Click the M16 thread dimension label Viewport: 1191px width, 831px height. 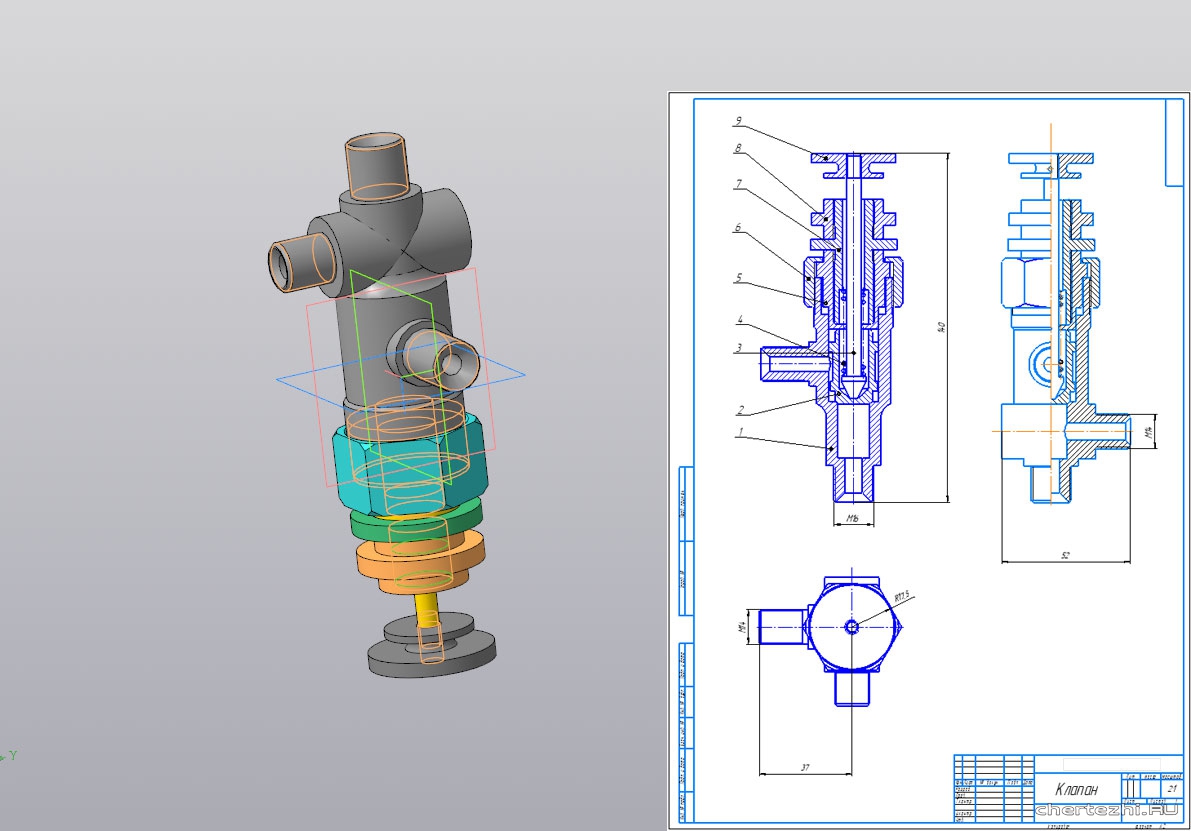(852, 519)
